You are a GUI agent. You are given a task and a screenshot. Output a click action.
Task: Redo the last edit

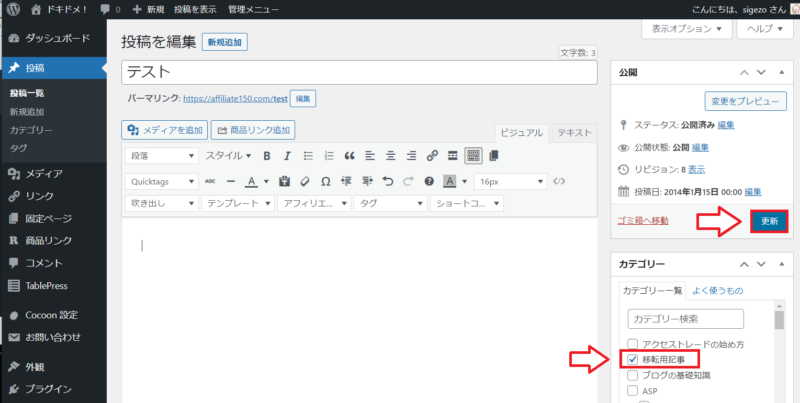pos(409,181)
